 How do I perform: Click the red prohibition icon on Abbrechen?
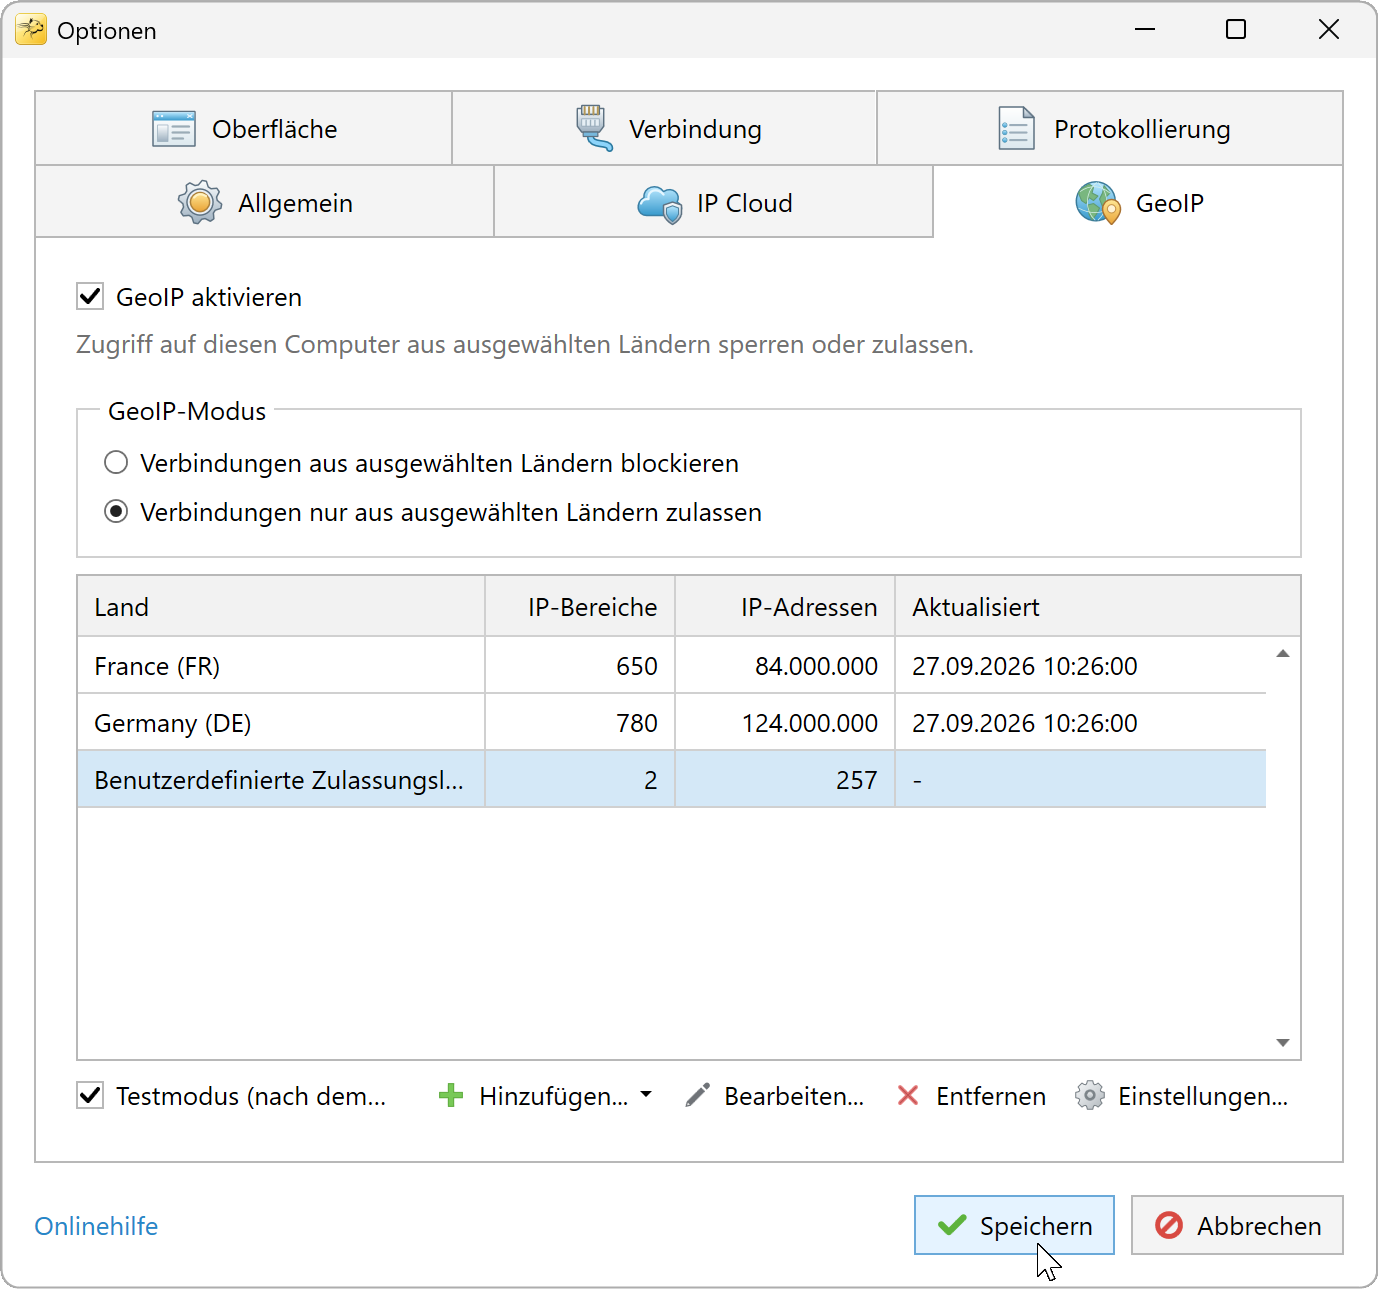coord(1169,1225)
